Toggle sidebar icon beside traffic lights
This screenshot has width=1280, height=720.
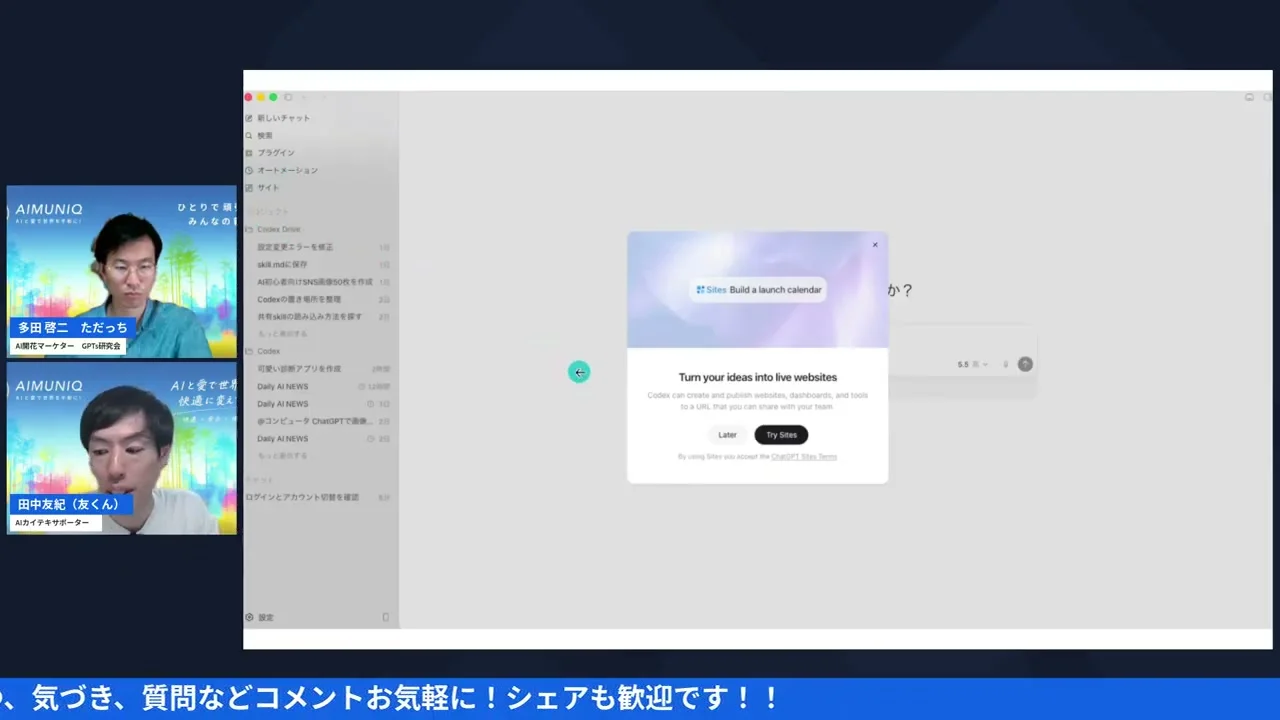tap(288, 97)
